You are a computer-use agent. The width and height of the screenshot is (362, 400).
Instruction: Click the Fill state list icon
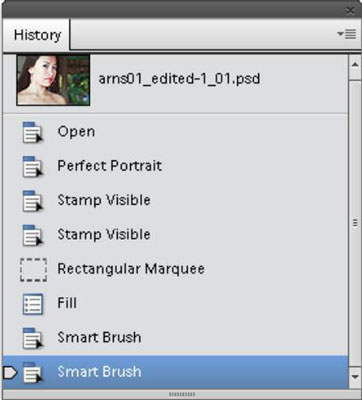(x=33, y=304)
